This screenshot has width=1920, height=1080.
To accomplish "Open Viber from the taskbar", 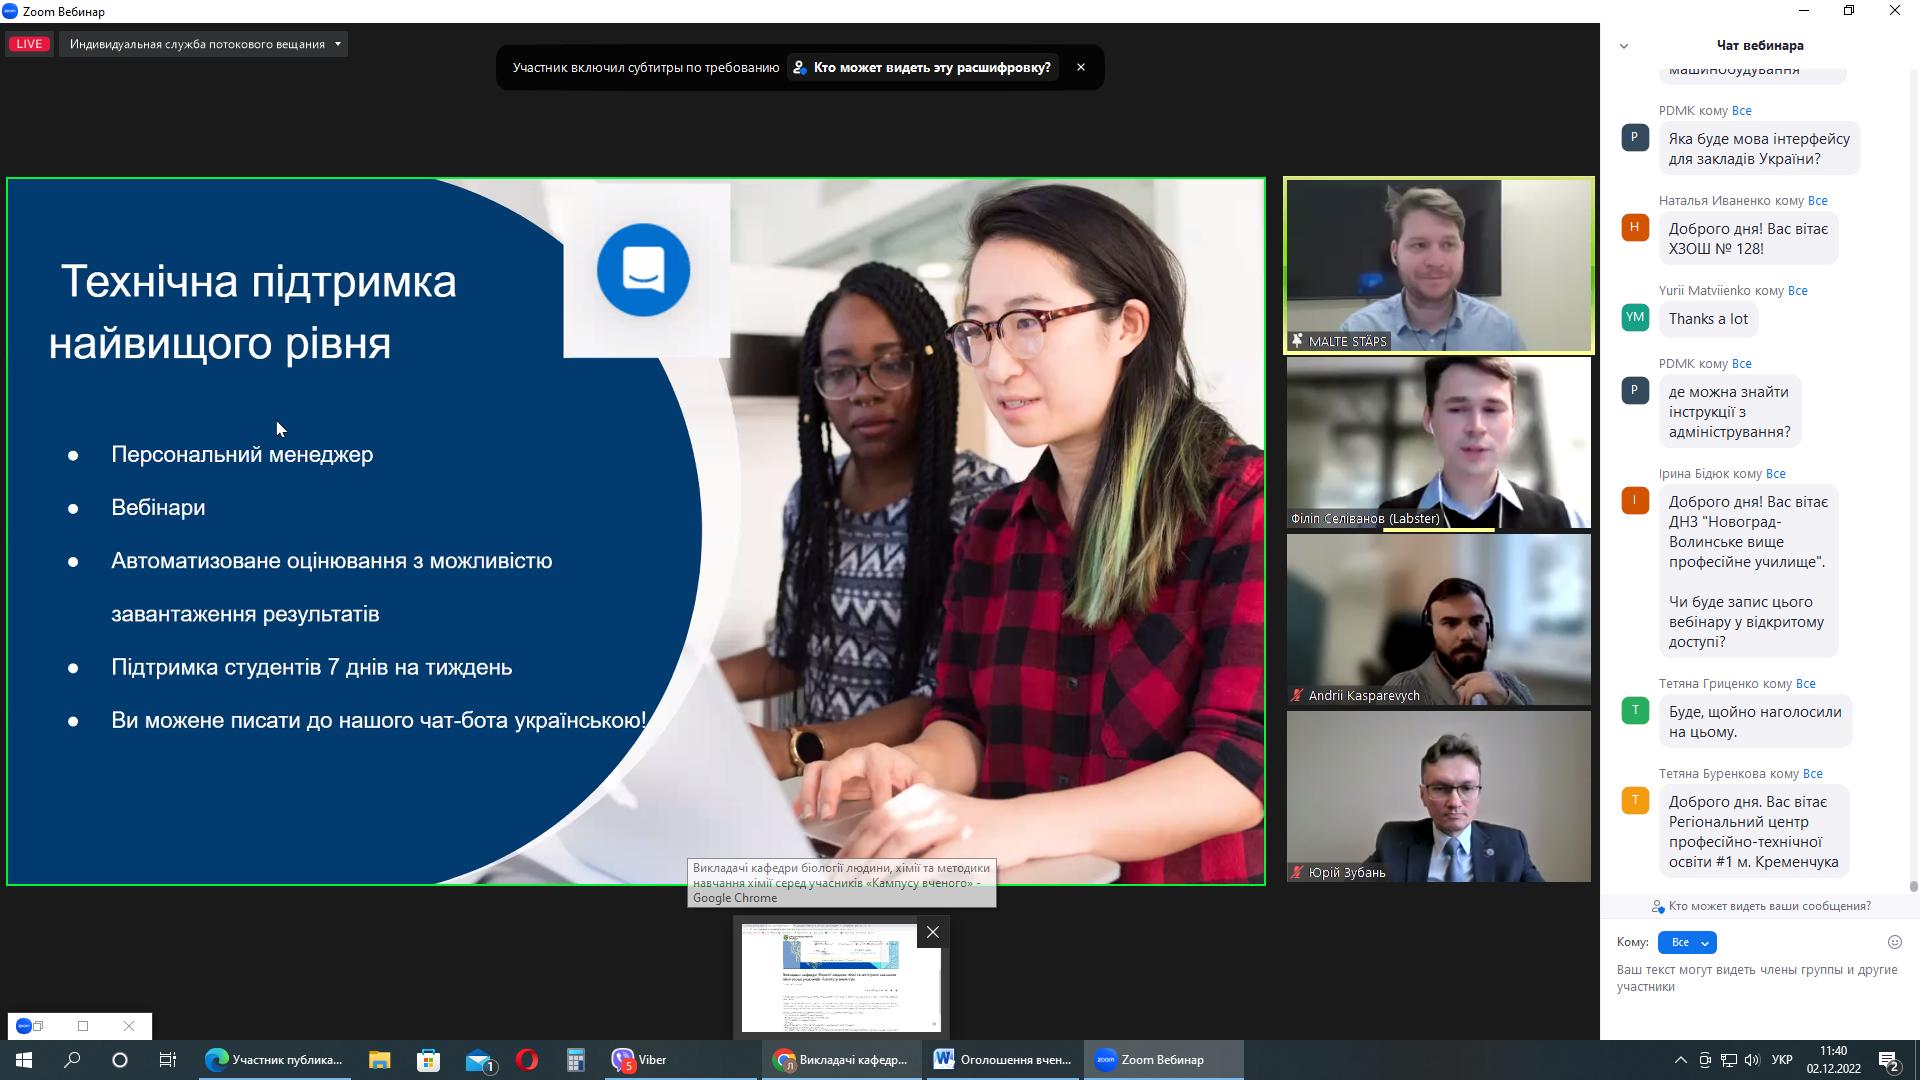I will (641, 1060).
